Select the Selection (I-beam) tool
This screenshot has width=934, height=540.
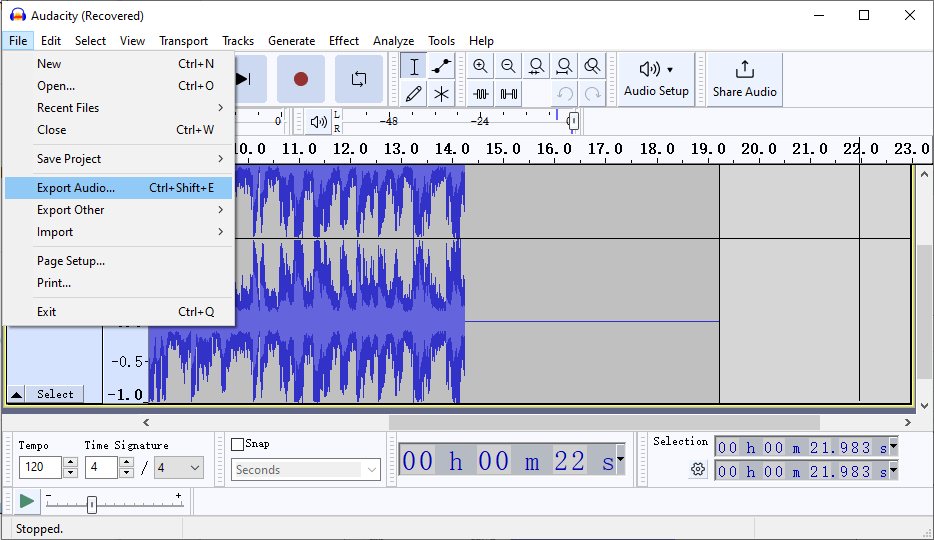413,67
